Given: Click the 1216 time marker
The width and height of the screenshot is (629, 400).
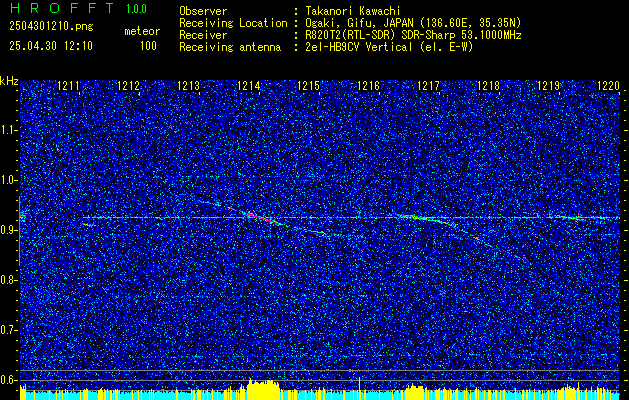Looking at the screenshot, I should (x=369, y=85).
